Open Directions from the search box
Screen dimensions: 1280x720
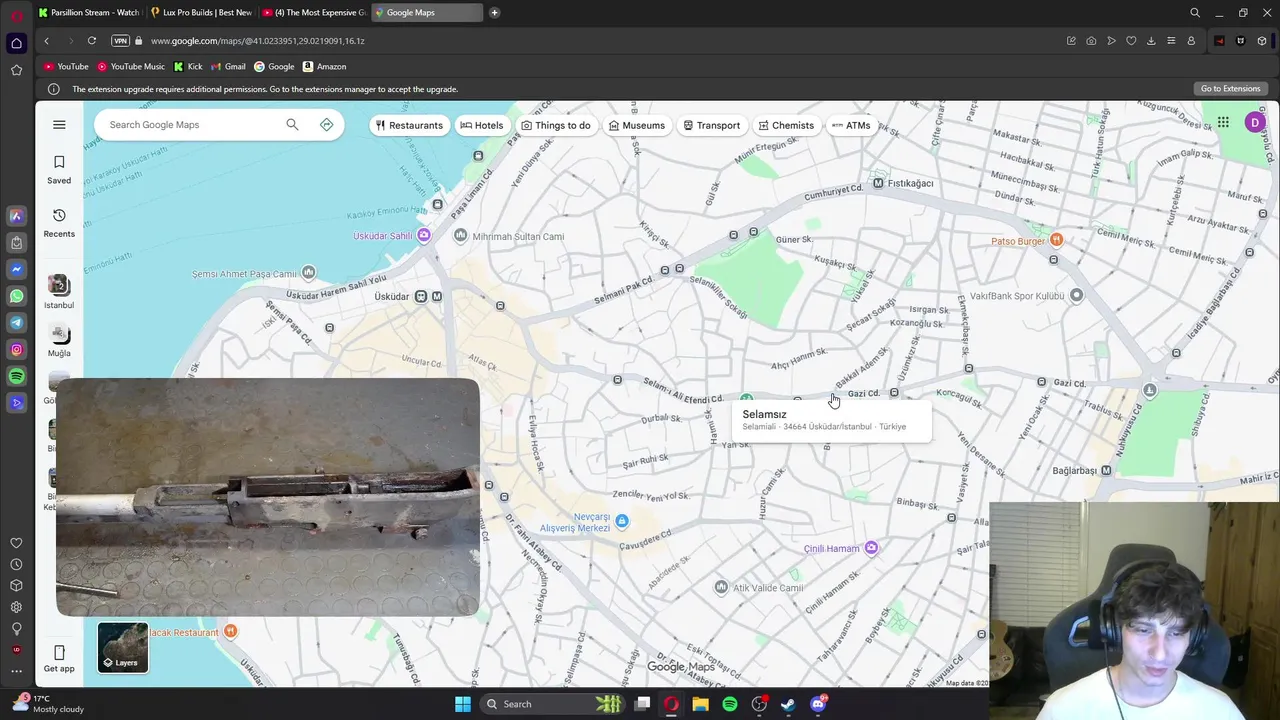[326, 125]
